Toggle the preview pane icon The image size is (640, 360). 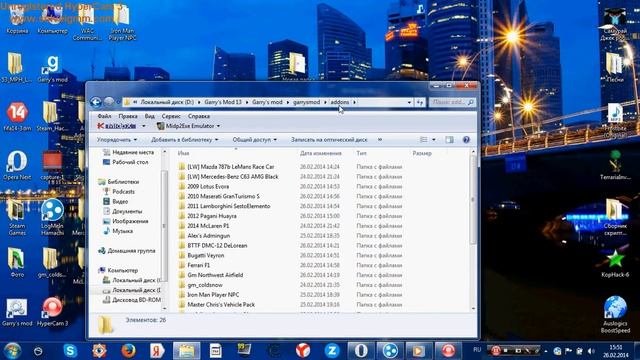[x=449, y=140]
